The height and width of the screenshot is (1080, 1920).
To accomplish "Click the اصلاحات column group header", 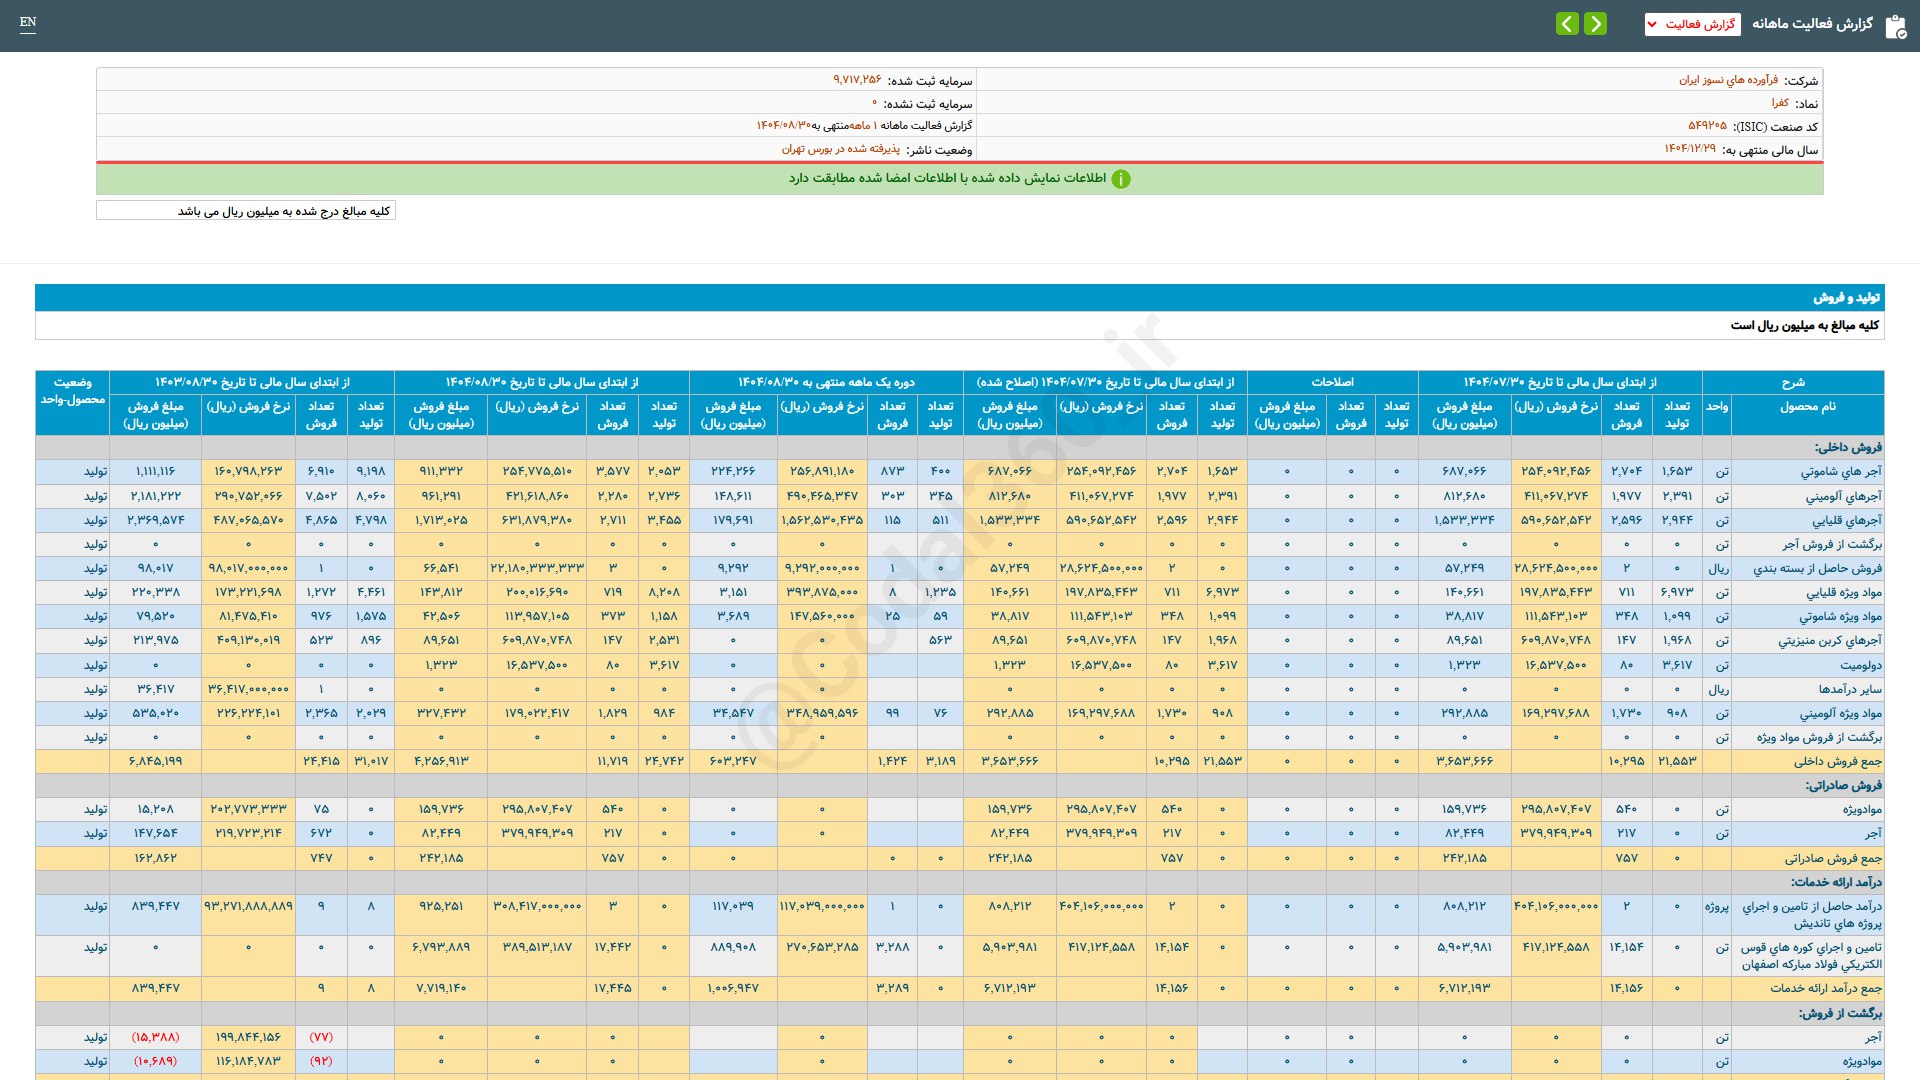I will pyautogui.click(x=1332, y=382).
